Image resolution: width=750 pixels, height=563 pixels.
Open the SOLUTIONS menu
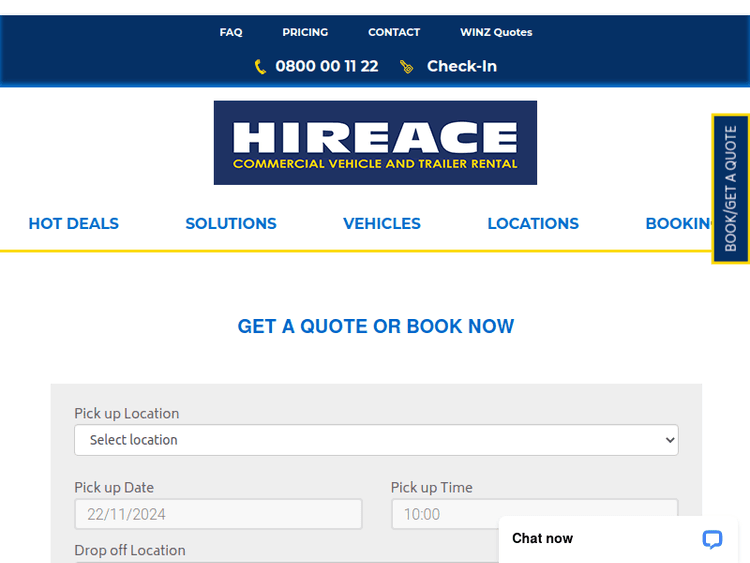pos(231,223)
